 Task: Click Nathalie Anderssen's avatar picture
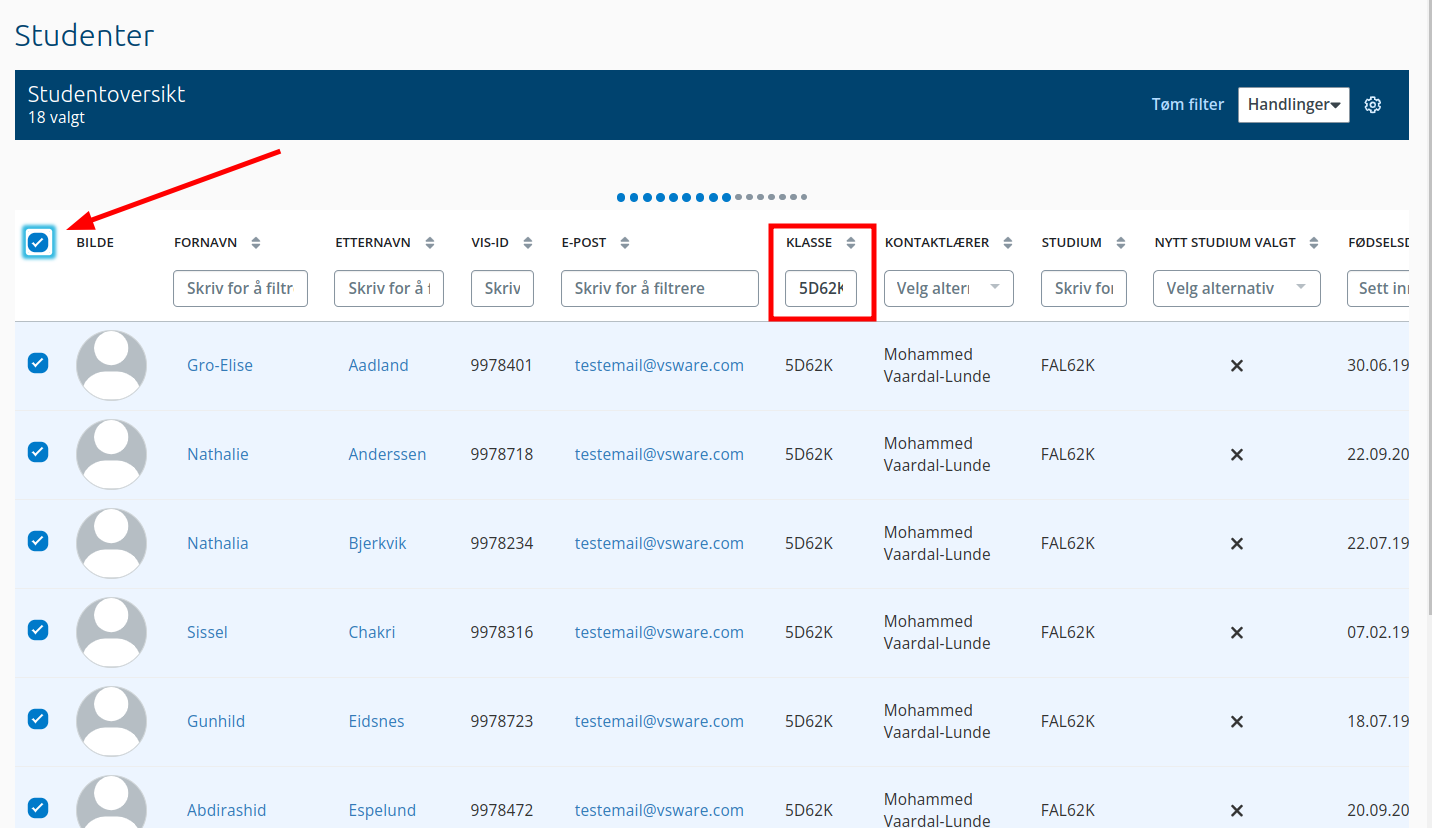pos(111,454)
